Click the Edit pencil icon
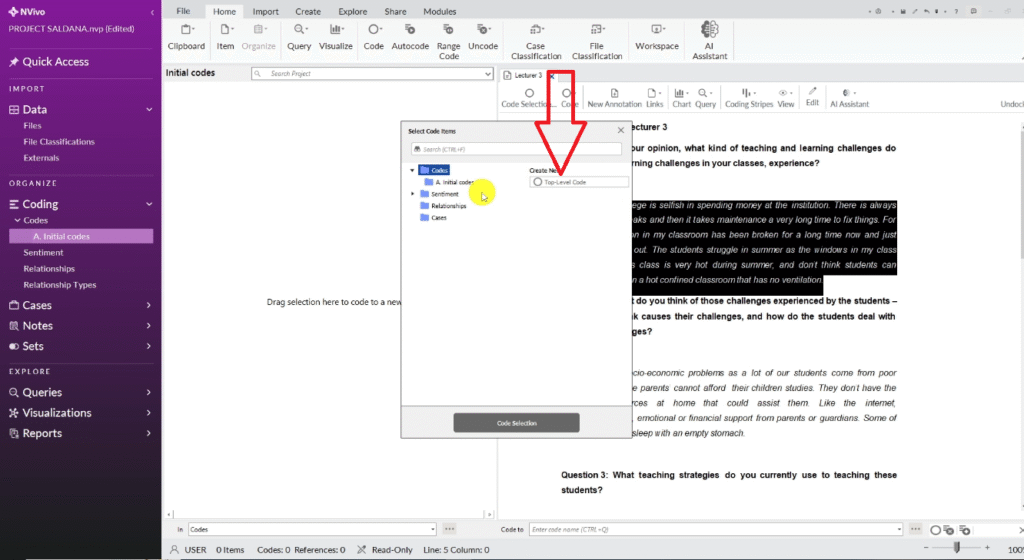This screenshot has width=1024, height=560. (x=813, y=97)
